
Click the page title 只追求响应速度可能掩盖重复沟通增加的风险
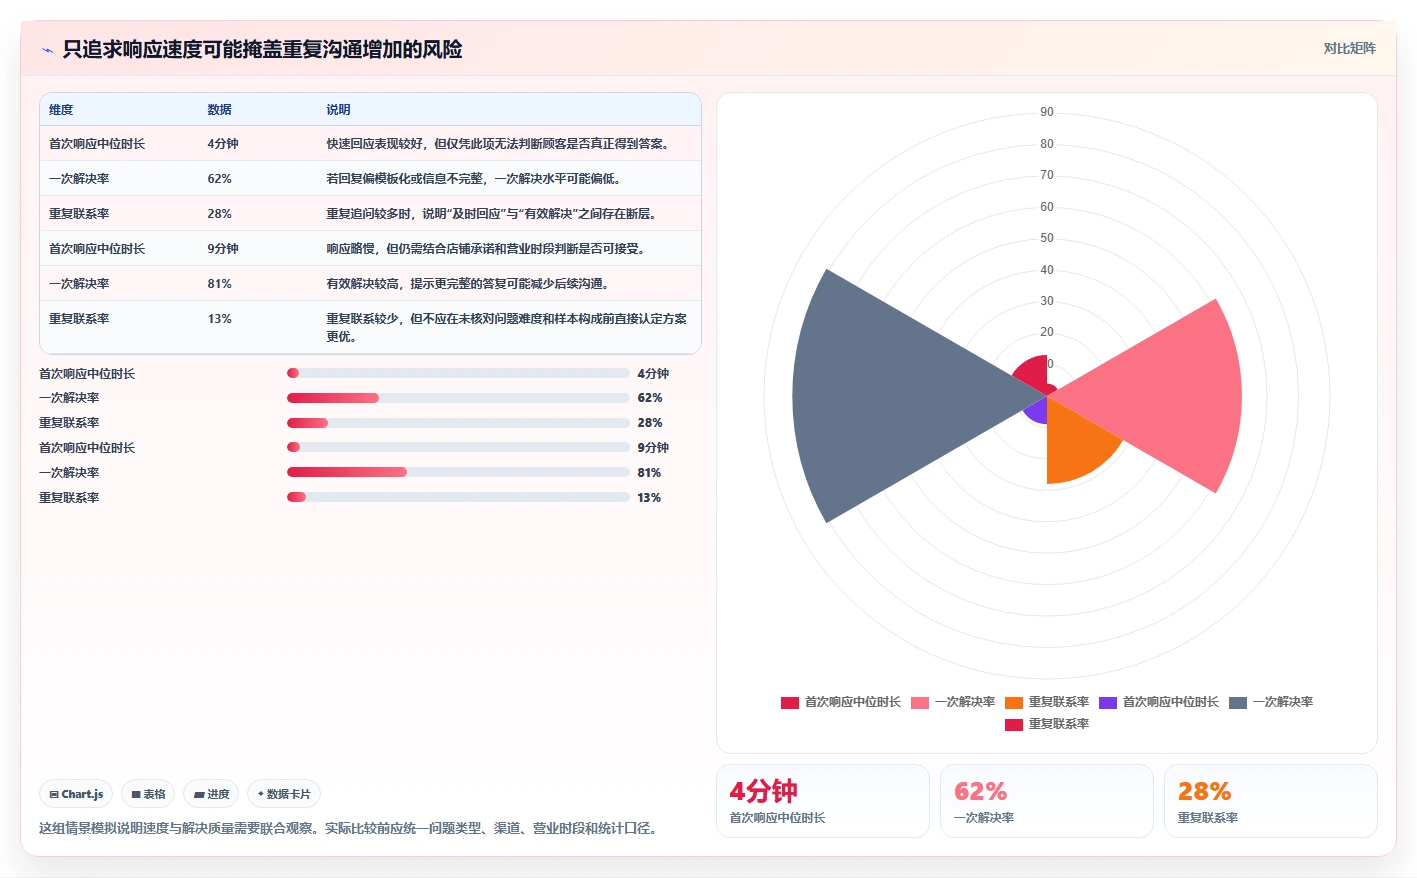click(x=262, y=49)
